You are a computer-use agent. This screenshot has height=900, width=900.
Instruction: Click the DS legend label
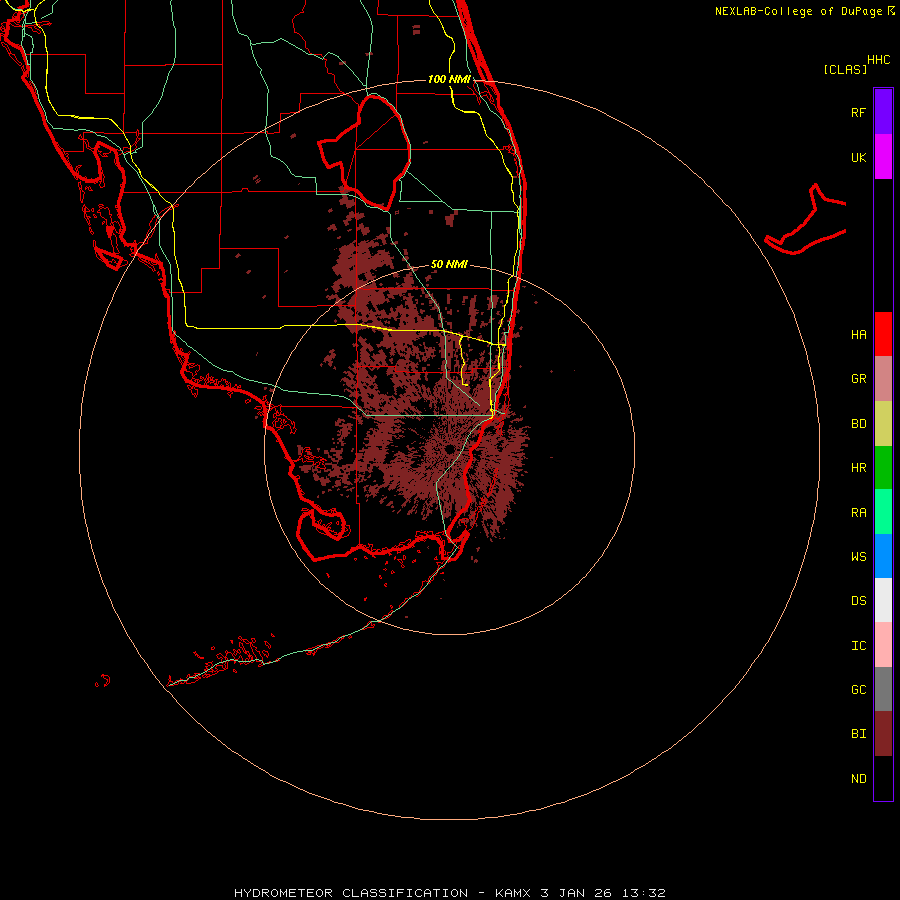click(x=858, y=601)
